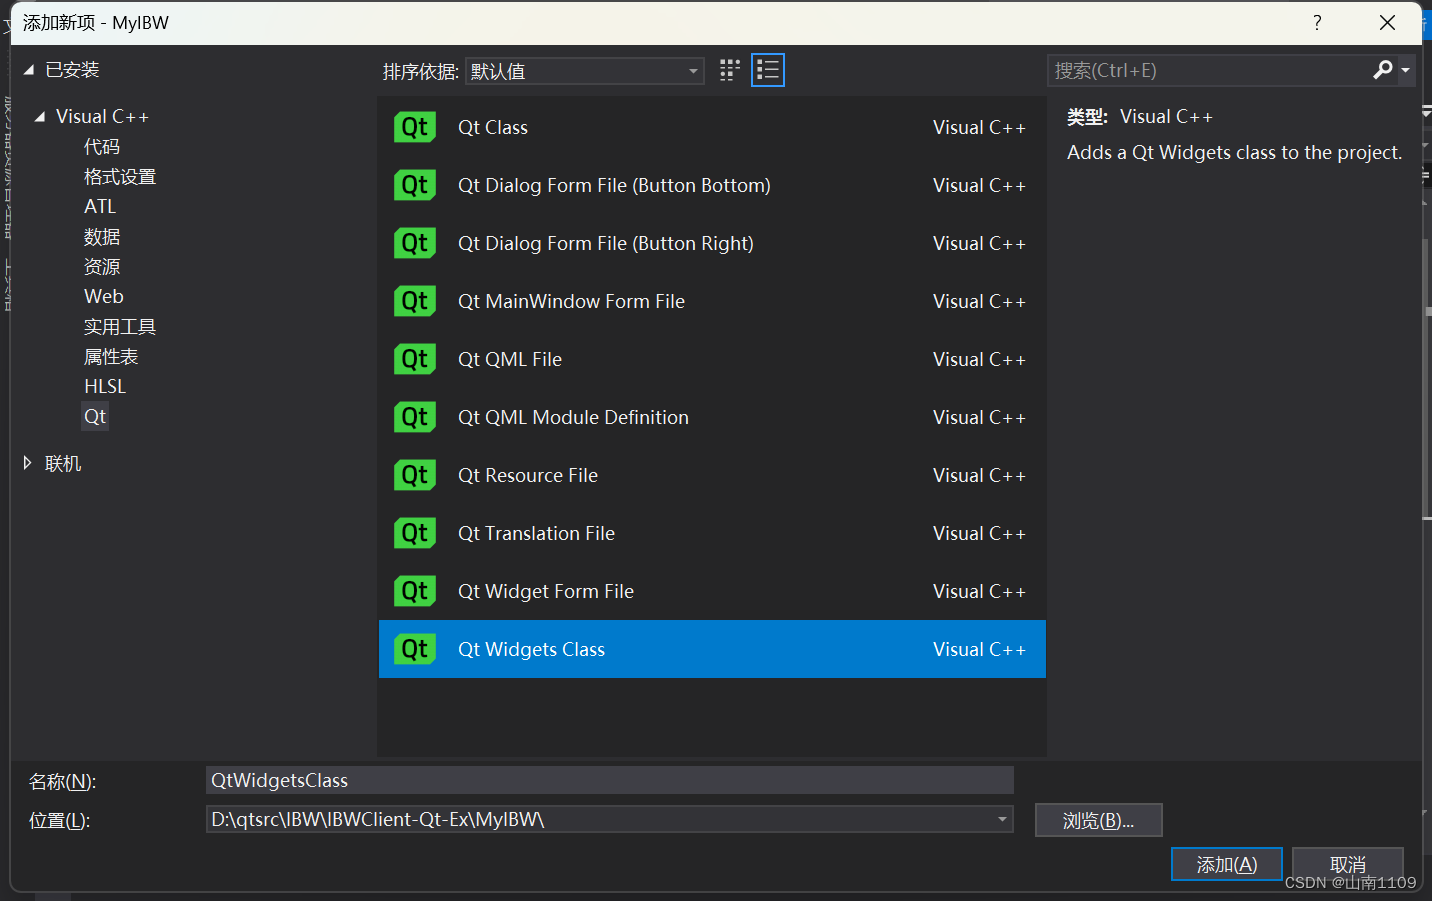Select the 数据 category
1432x901 pixels.
click(x=102, y=237)
